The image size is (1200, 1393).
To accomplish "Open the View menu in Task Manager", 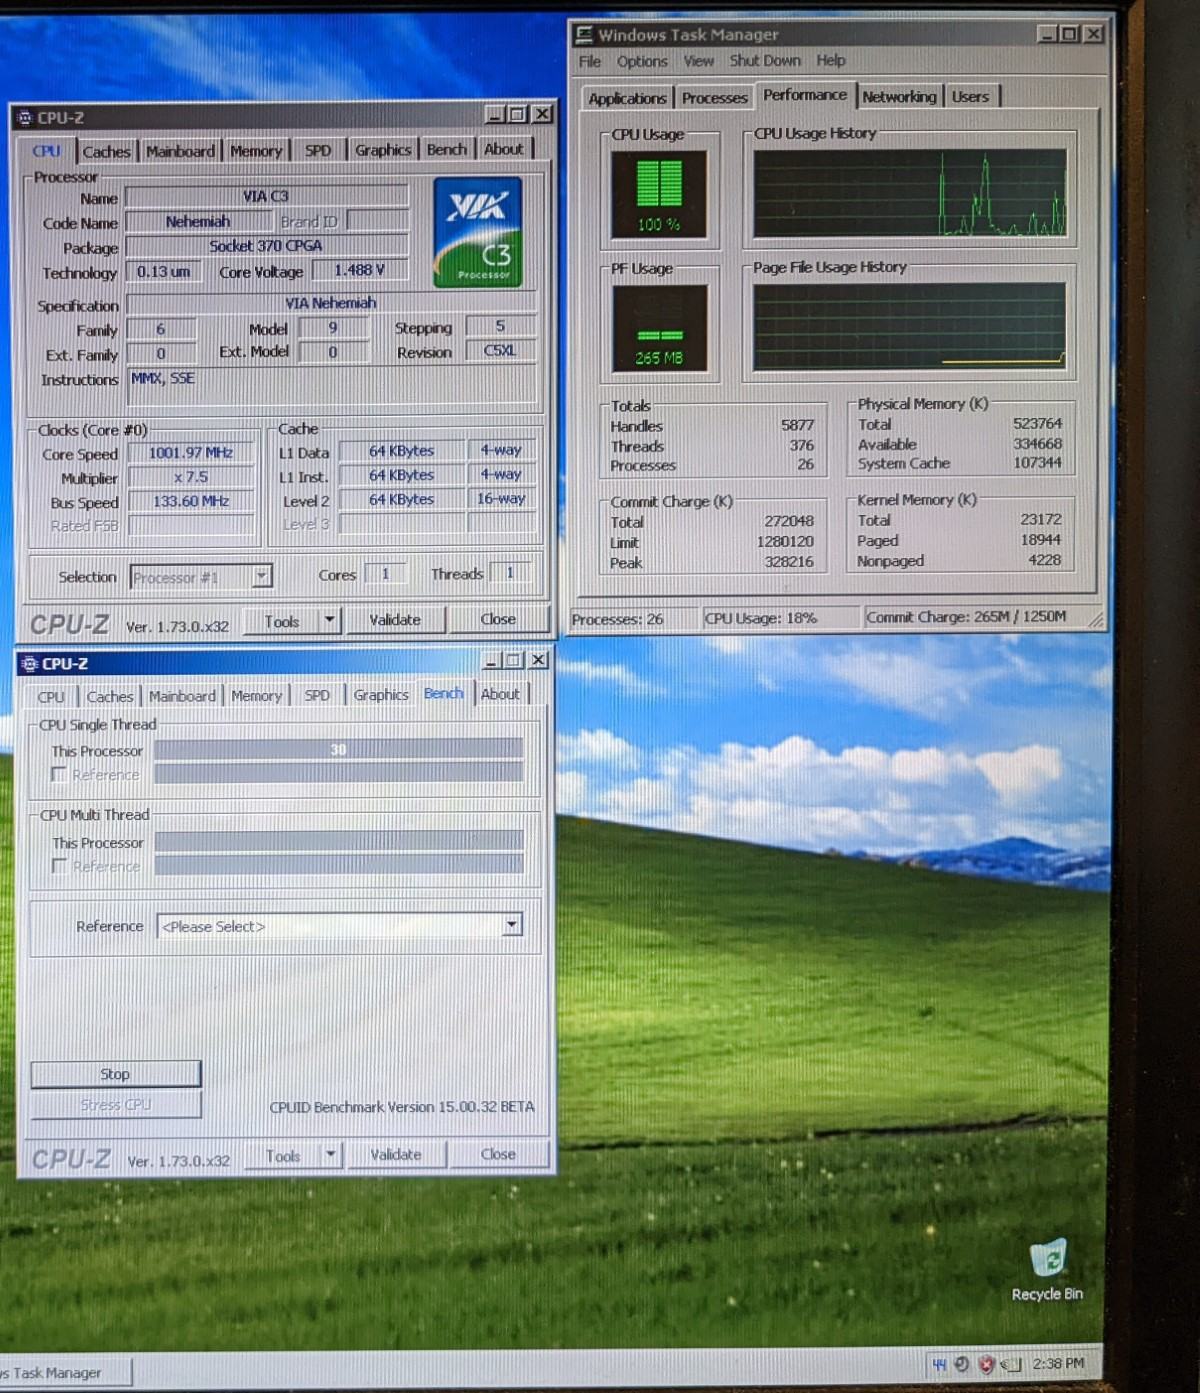I will [699, 61].
